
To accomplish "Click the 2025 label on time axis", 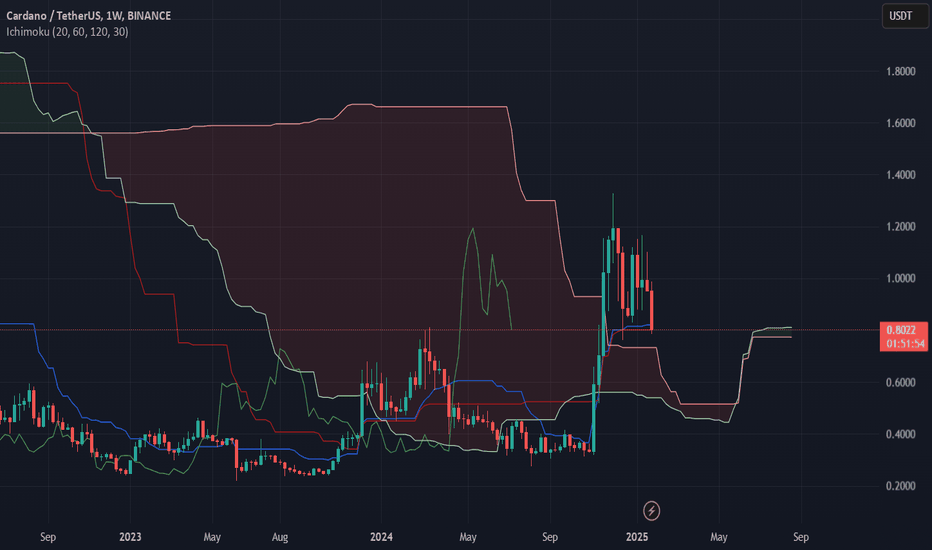I will pyautogui.click(x=637, y=537).
